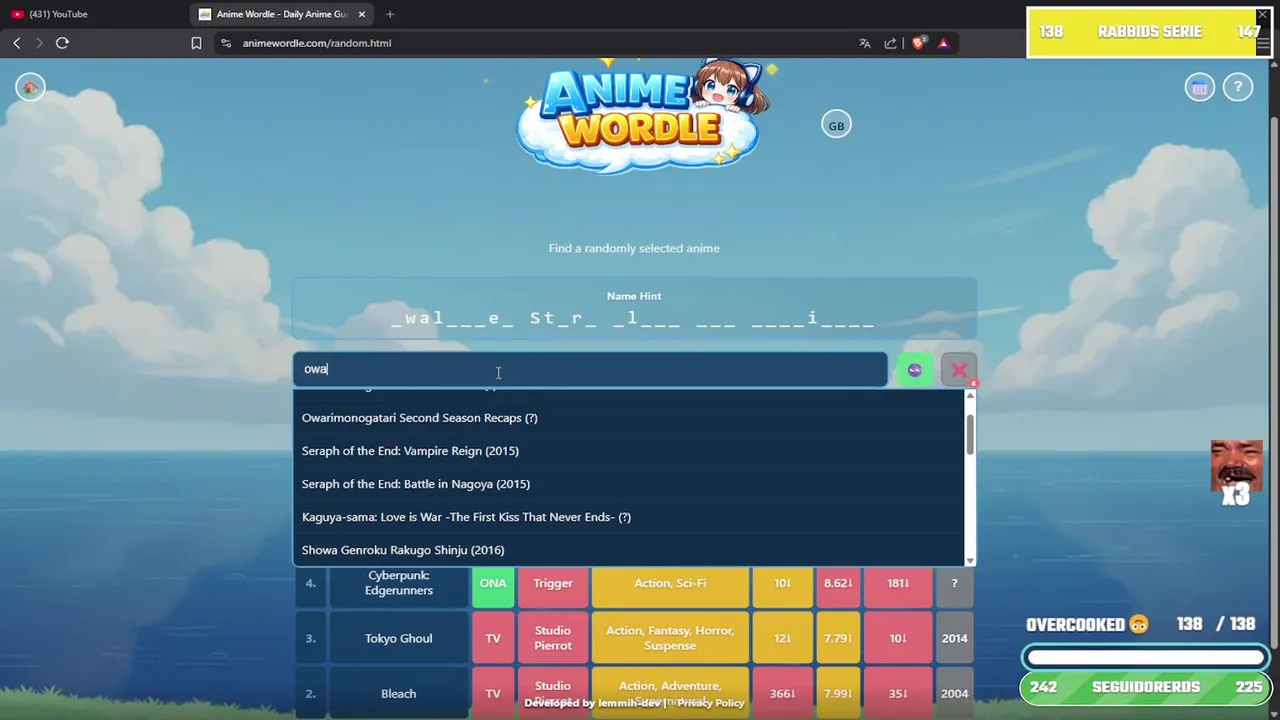The height and width of the screenshot is (720, 1280).
Task: Click the 7.79 score cell
Action: (838, 638)
